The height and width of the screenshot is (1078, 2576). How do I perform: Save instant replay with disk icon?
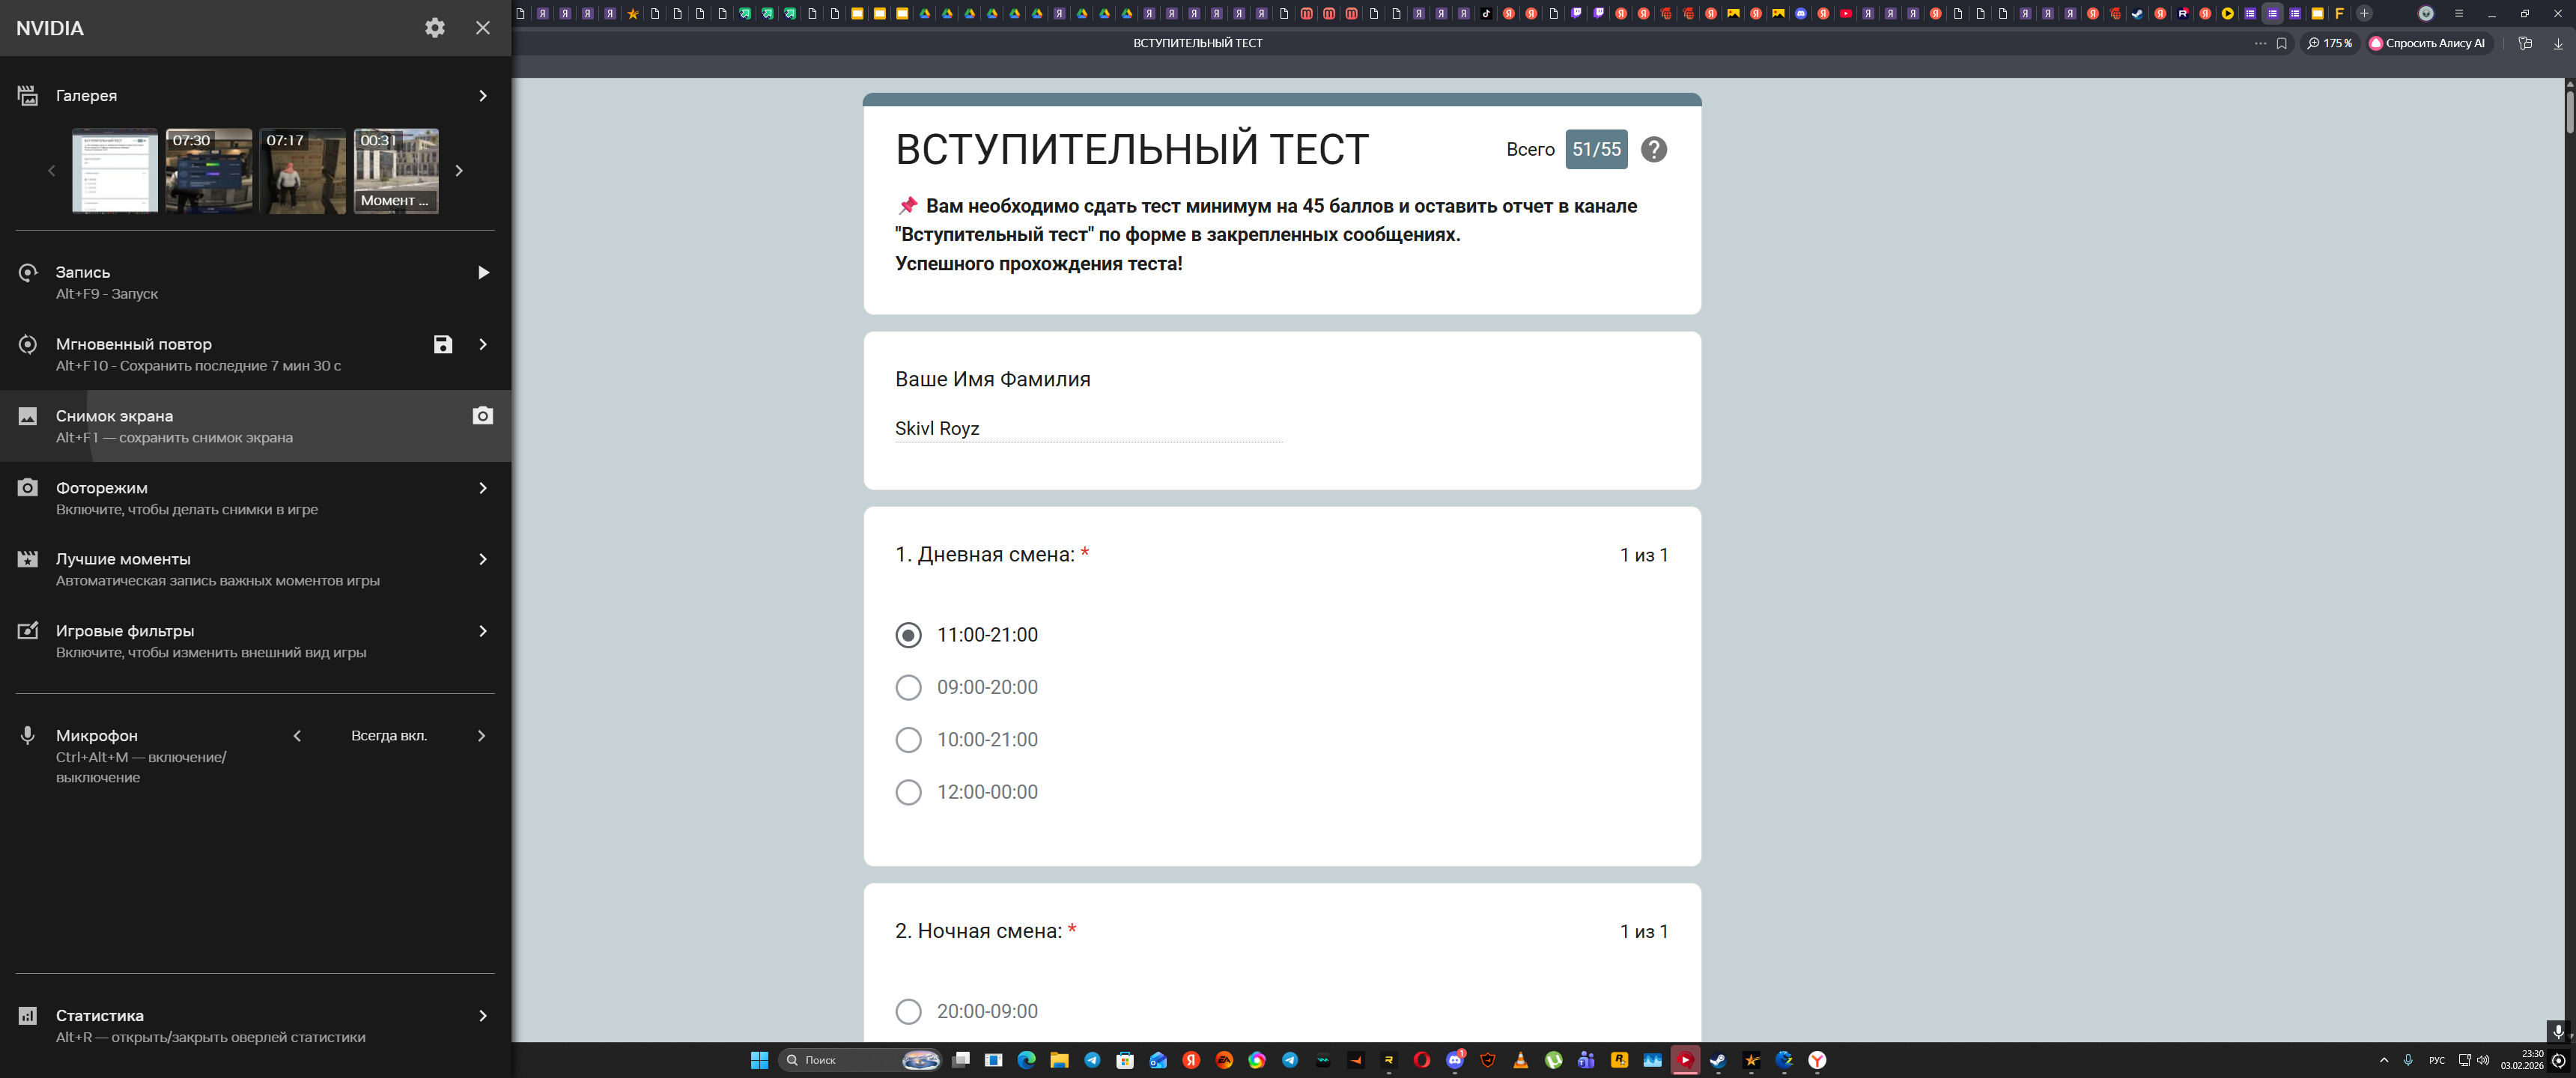click(x=443, y=344)
